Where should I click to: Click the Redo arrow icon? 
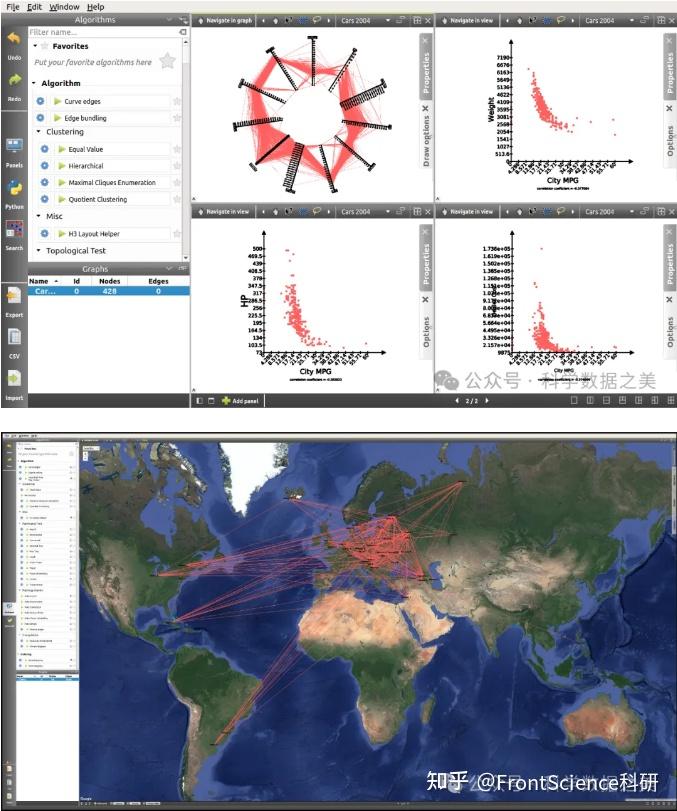[x=14, y=80]
